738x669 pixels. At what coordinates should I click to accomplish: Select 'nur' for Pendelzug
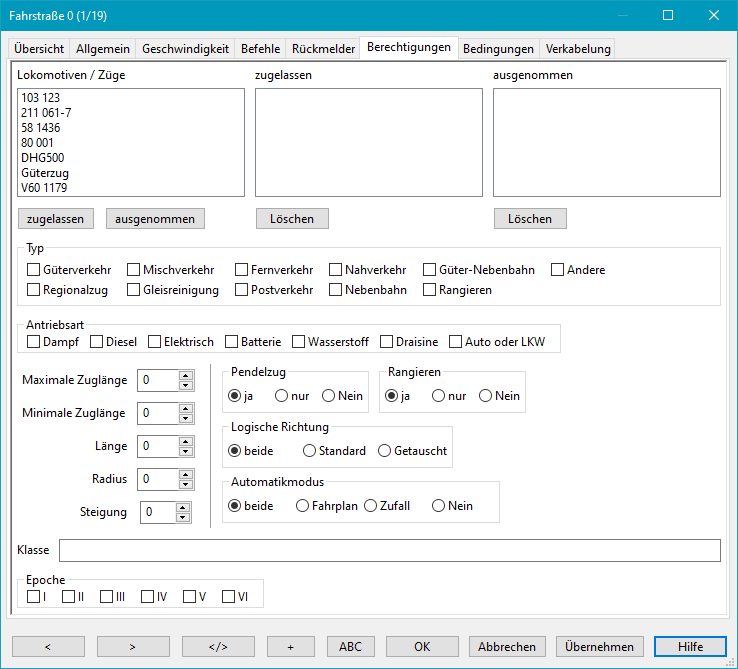point(282,396)
